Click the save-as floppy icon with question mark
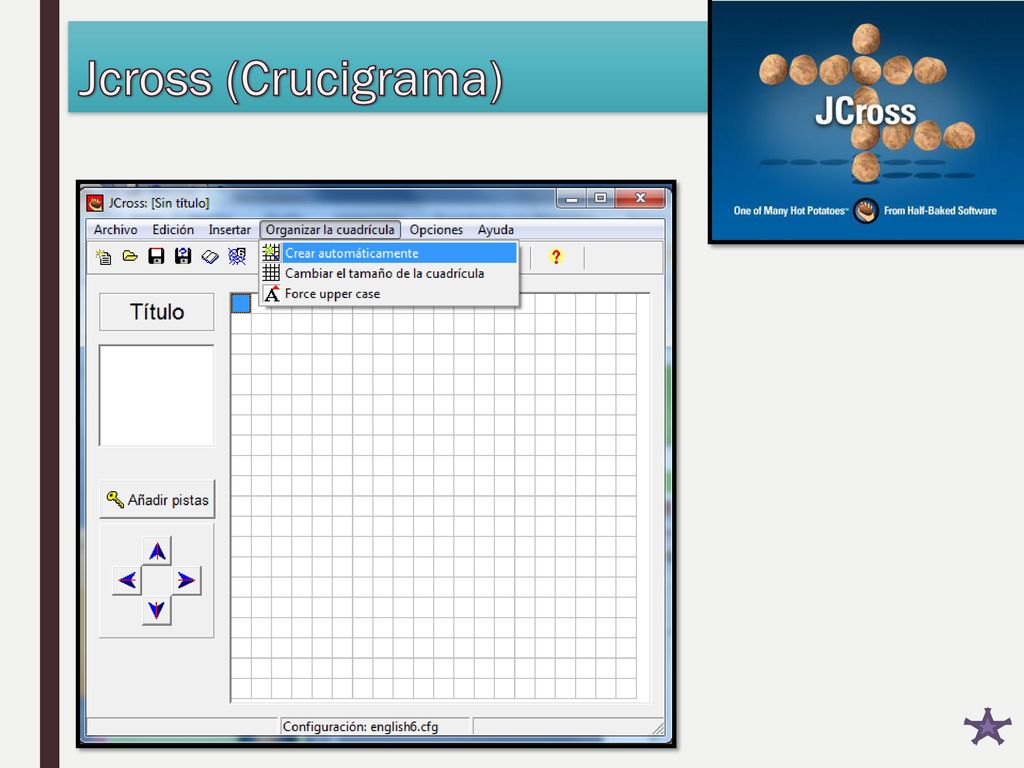1024x768 pixels. tap(183, 256)
